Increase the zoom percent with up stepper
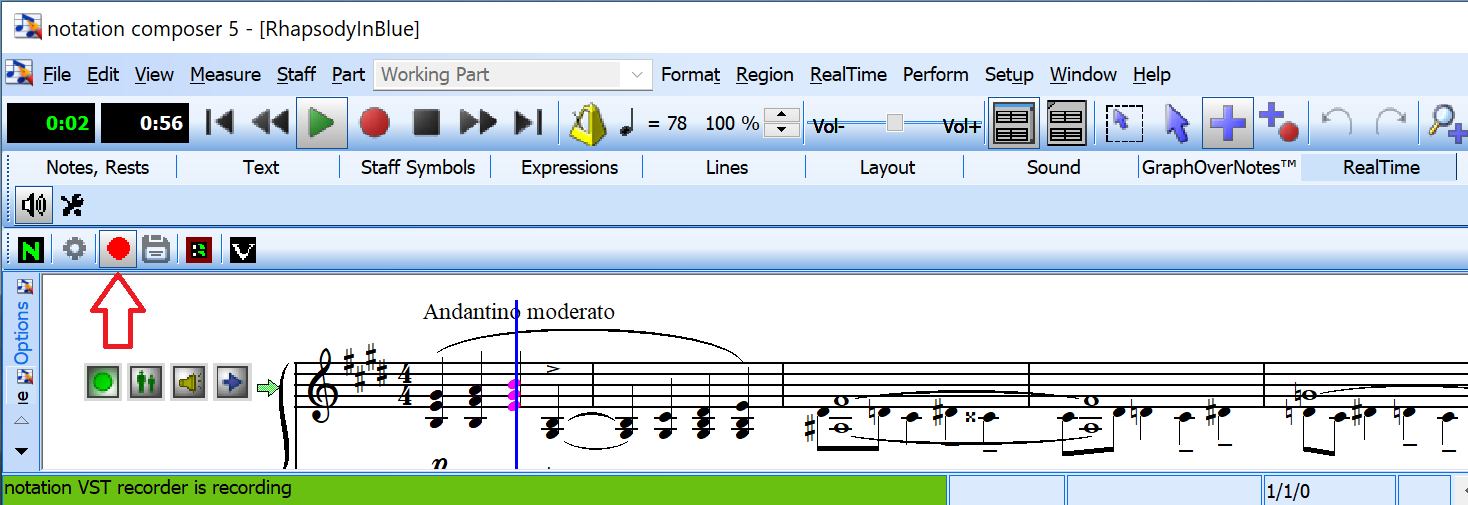1468x505 pixels. click(781, 115)
